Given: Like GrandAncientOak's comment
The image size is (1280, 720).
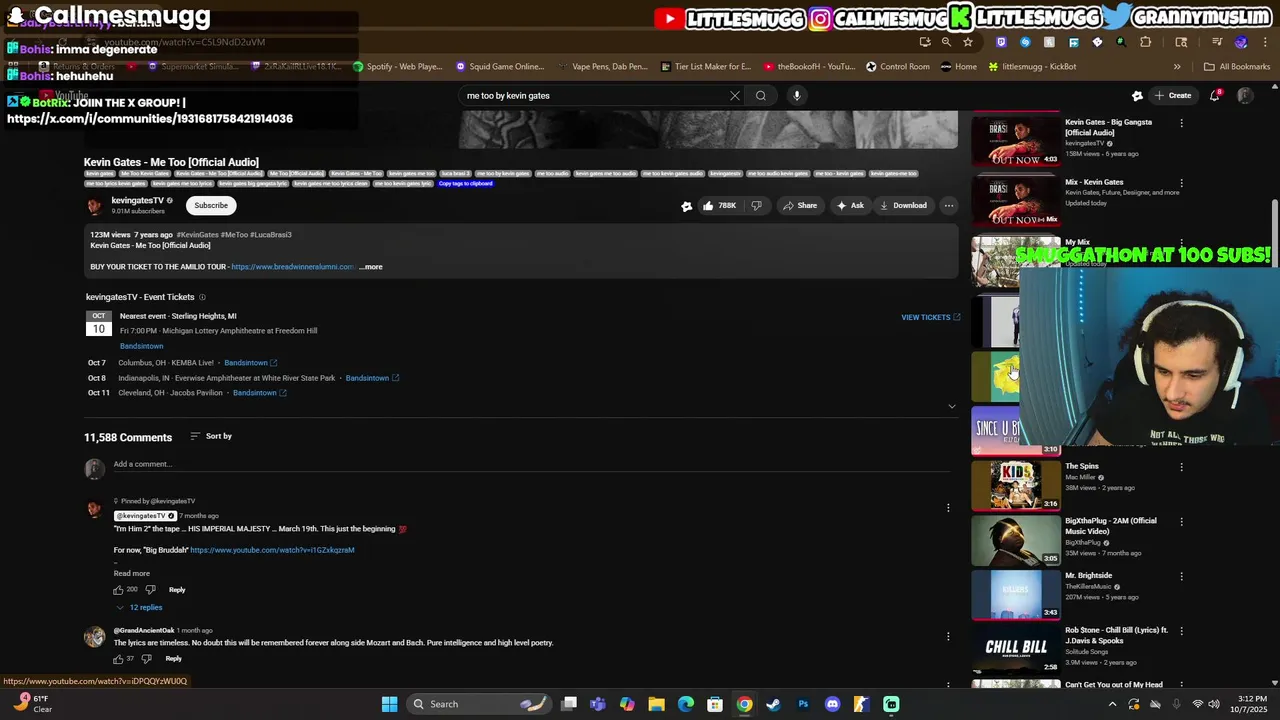Looking at the screenshot, I should 118,659.
